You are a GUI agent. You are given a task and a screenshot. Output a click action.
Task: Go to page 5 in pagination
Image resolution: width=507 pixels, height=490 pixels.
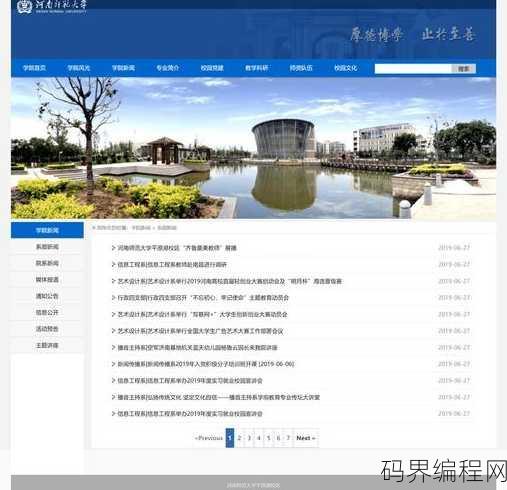(268, 438)
